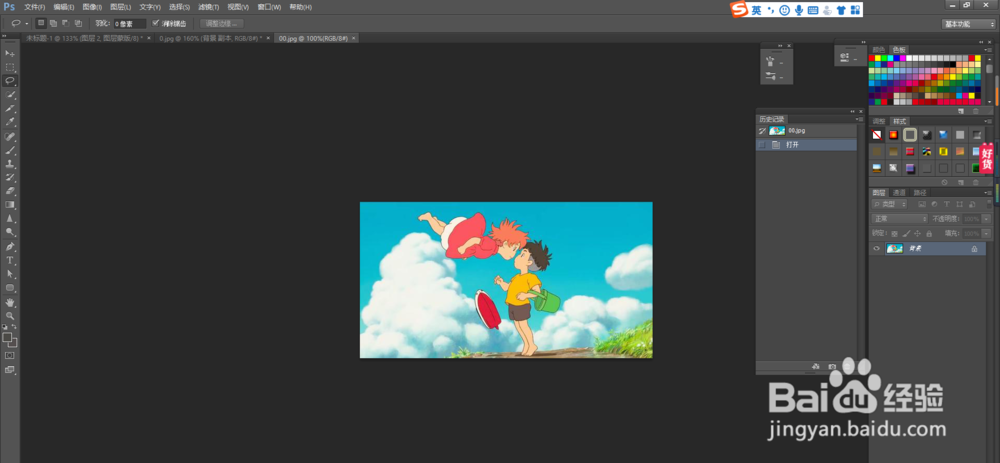Image resolution: width=1000 pixels, height=463 pixels.
Task: Pick the pure red swatch in Swatches
Action: pos(872,58)
